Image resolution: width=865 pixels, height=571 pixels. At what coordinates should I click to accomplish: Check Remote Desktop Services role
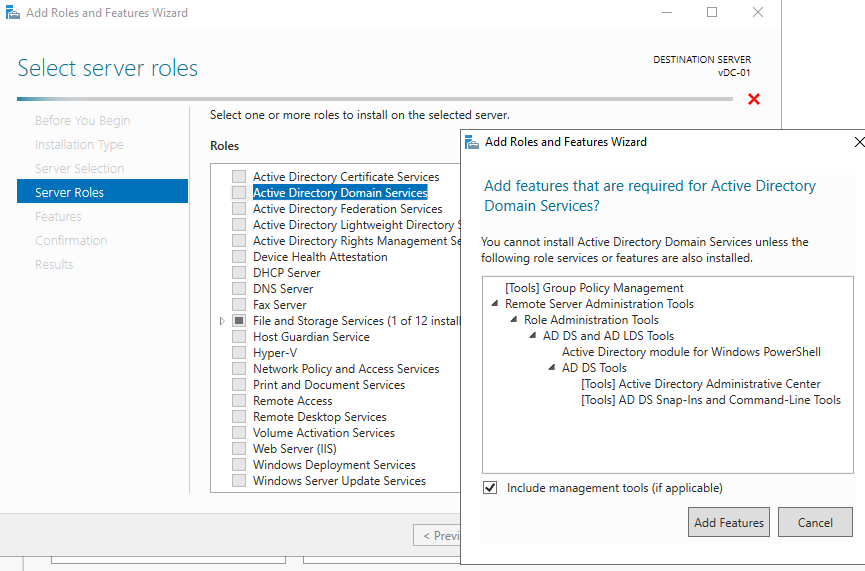(x=239, y=417)
